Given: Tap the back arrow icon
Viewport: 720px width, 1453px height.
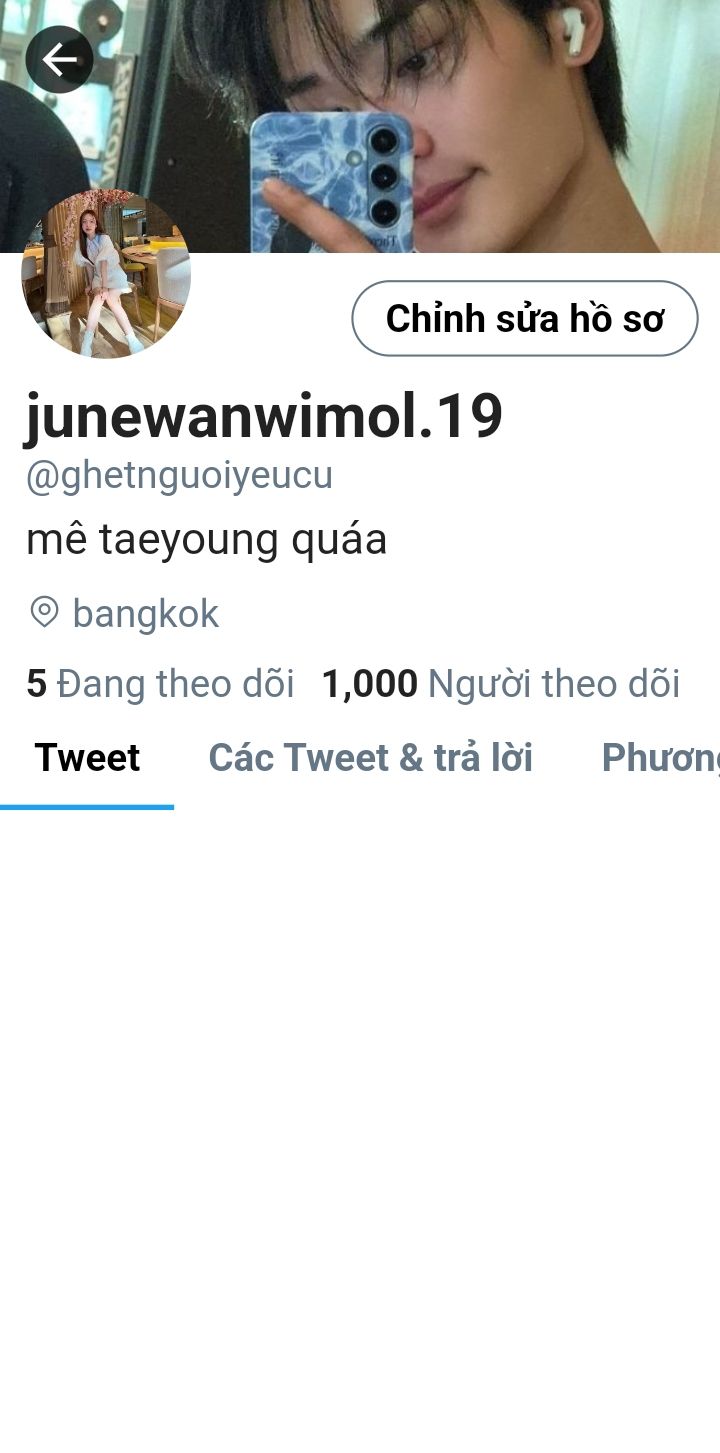Looking at the screenshot, I should coord(60,60).
